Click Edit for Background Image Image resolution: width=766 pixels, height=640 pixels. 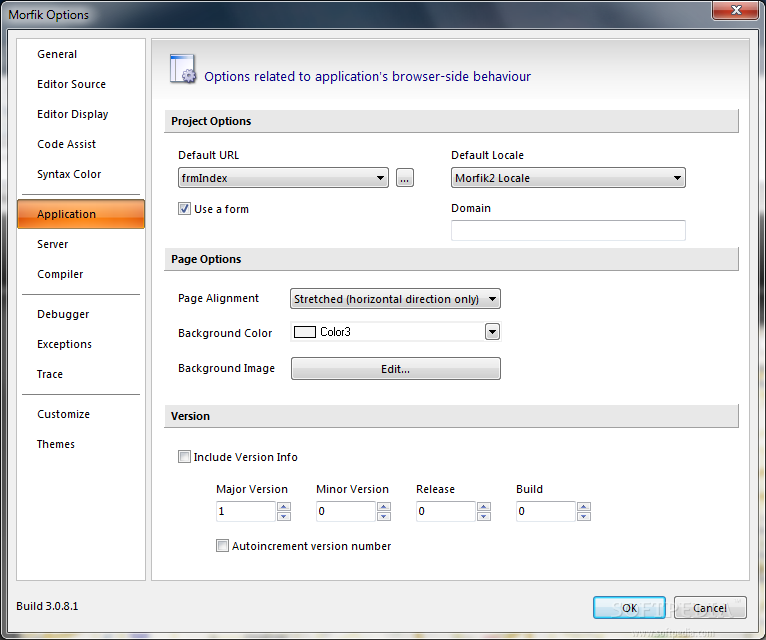point(396,369)
